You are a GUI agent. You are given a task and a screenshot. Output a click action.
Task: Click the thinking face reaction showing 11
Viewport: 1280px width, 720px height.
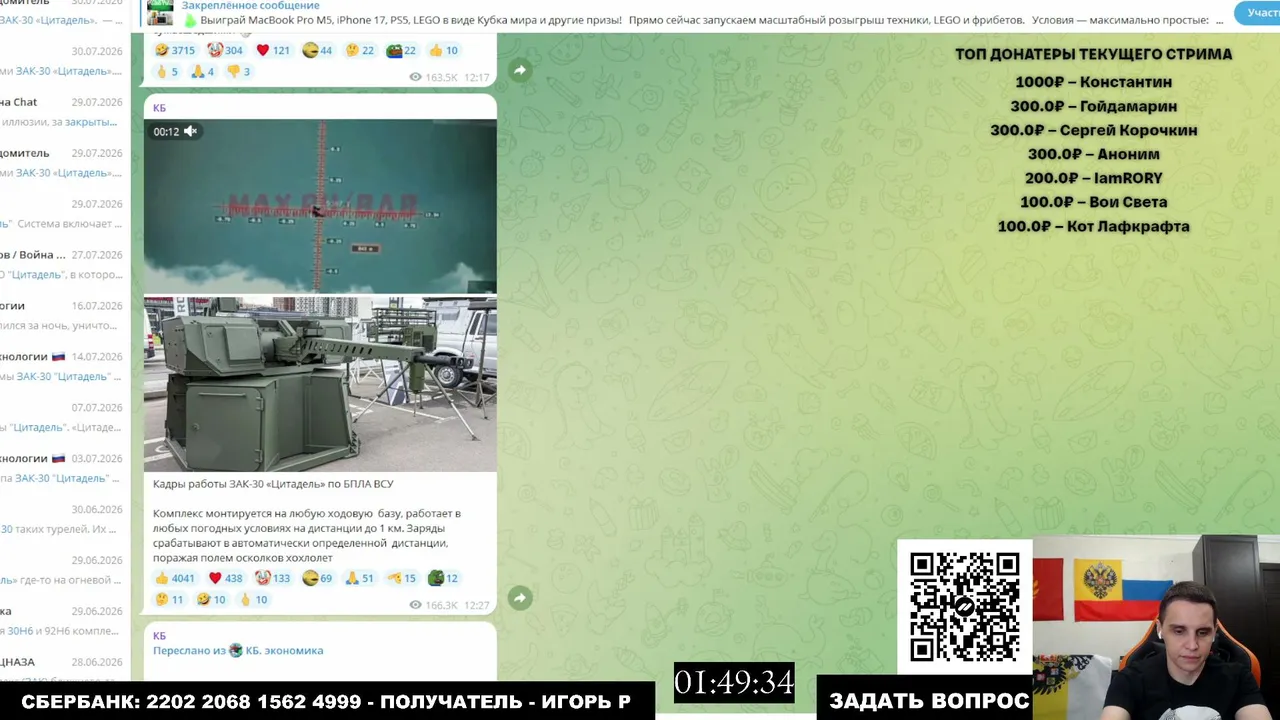click(x=169, y=599)
